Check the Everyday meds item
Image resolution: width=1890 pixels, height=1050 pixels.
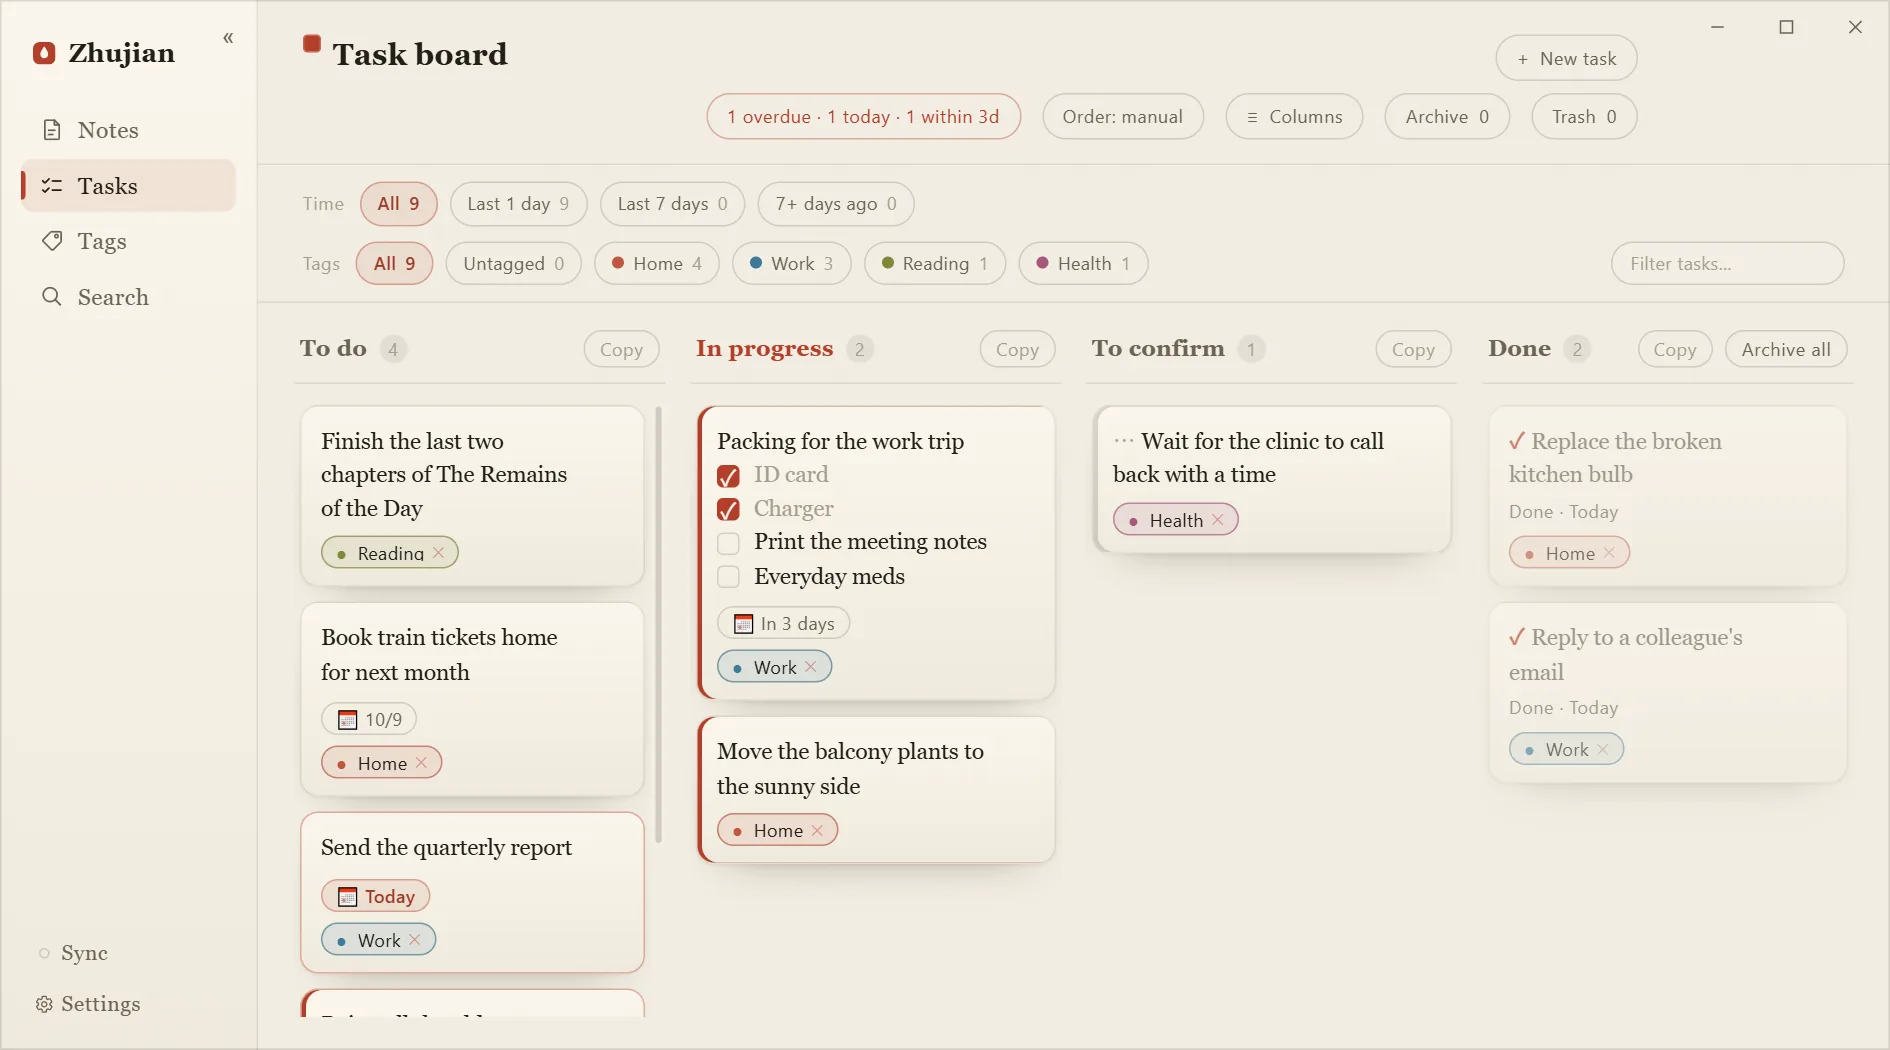(x=729, y=577)
